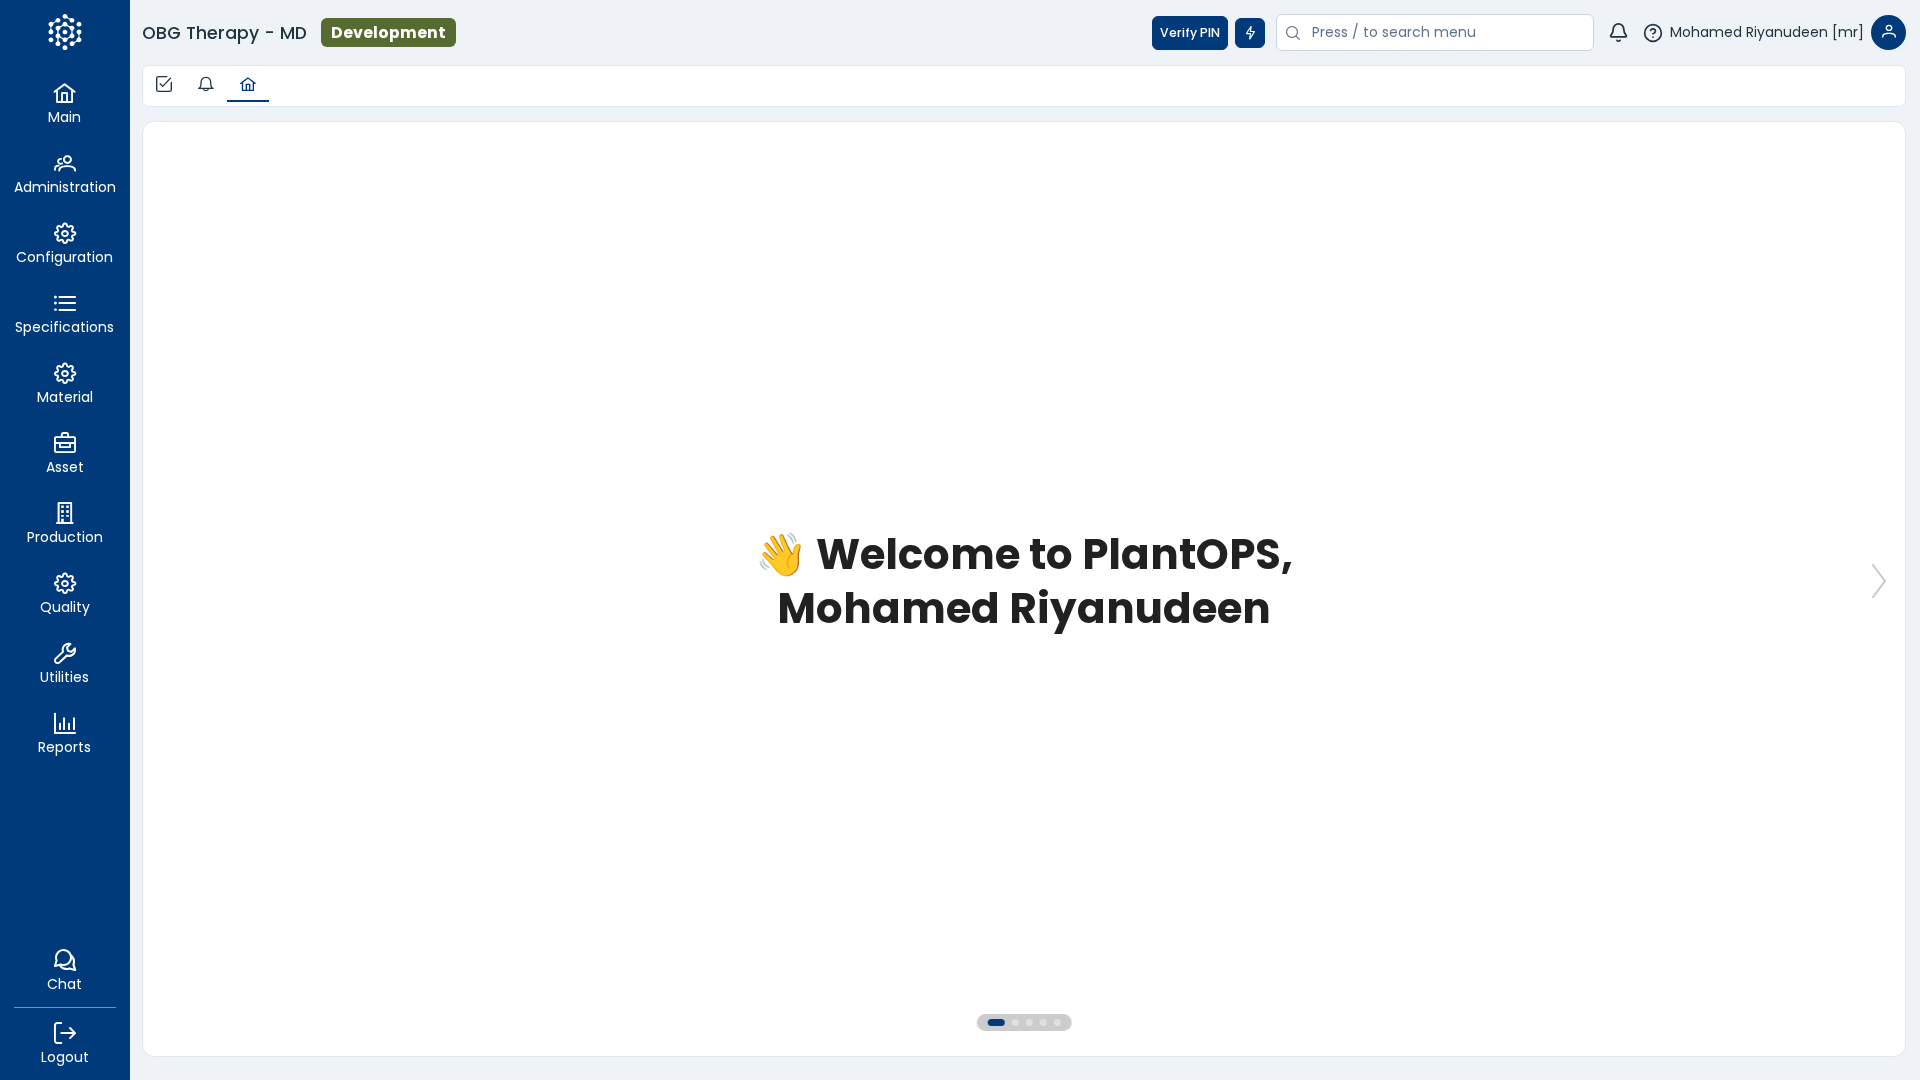Open the user avatar profile menu
Viewport: 1920px width, 1080px height.
point(1888,33)
